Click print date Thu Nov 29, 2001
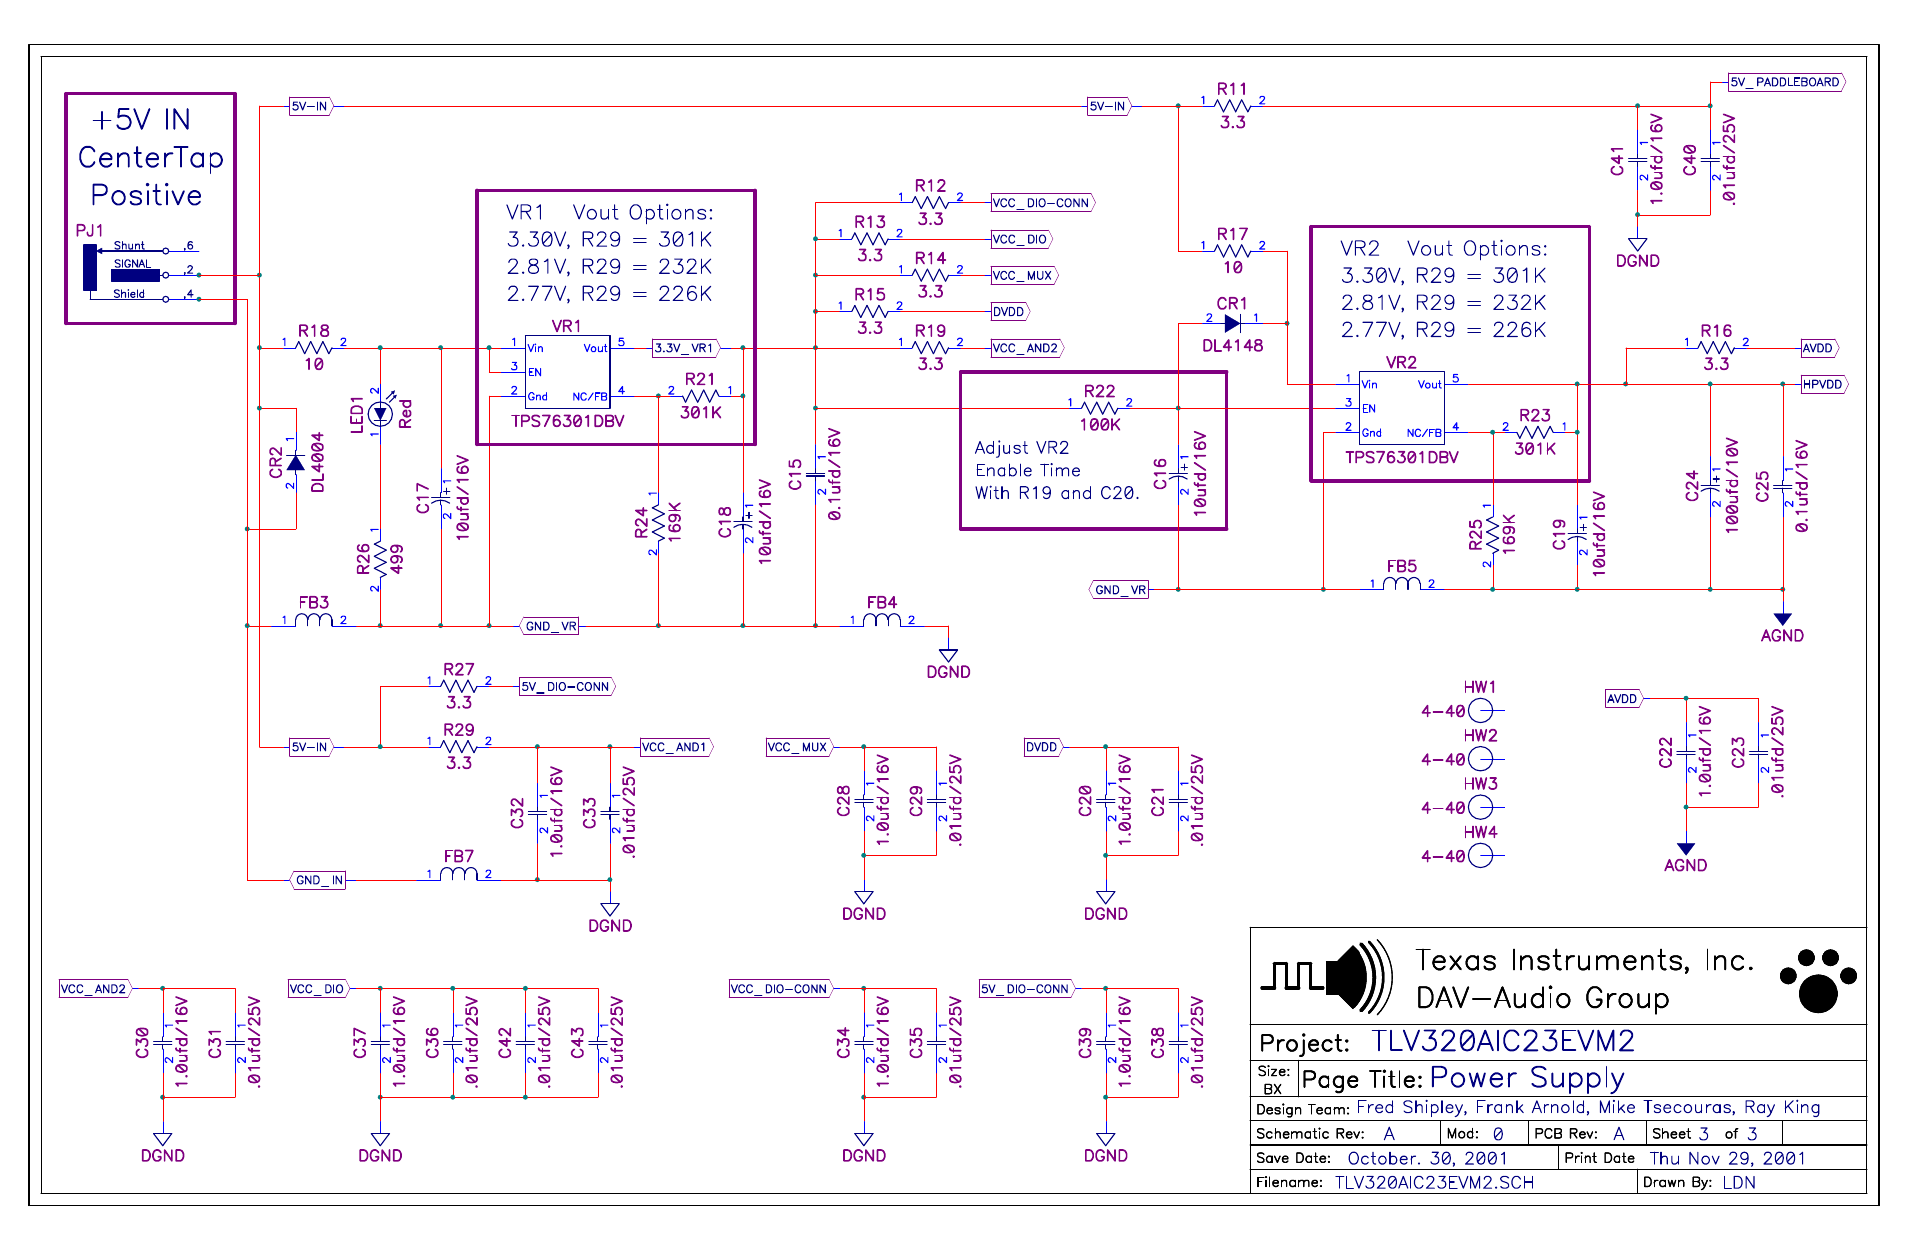The width and height of the screenshot is (1908, 1235). coord(1728,1159)
